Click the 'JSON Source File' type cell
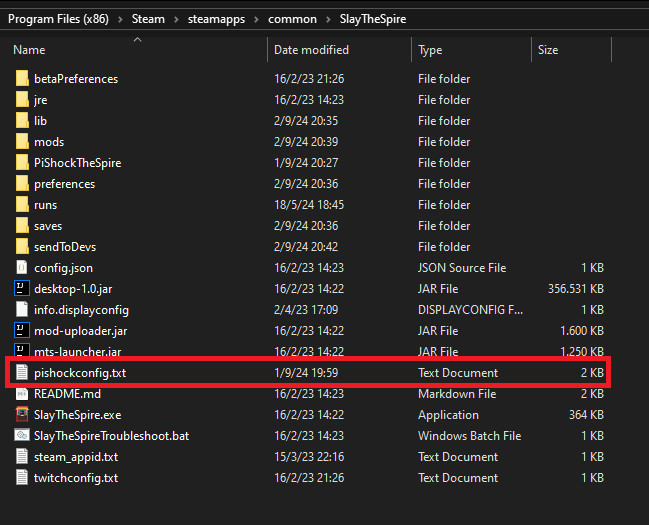The image size is (649, 525). coord(462,268)
